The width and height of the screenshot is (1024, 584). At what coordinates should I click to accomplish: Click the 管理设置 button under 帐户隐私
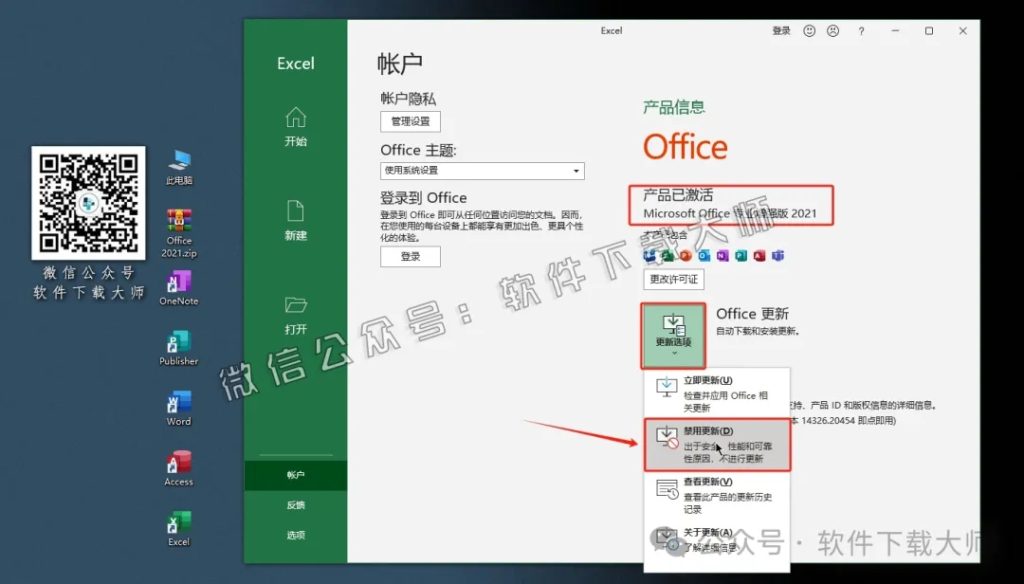[x=410, y=121]
